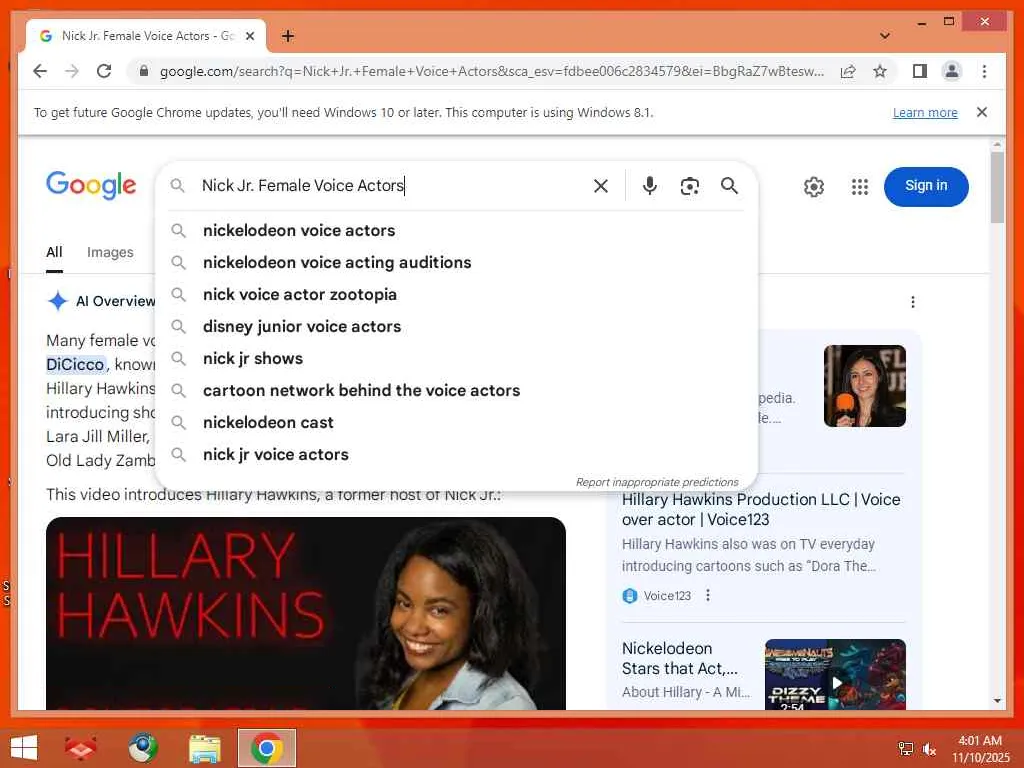Switch to the Images tab
Image resolution: width=1024 pixels, height=768 pixels.
pos(110,252)
